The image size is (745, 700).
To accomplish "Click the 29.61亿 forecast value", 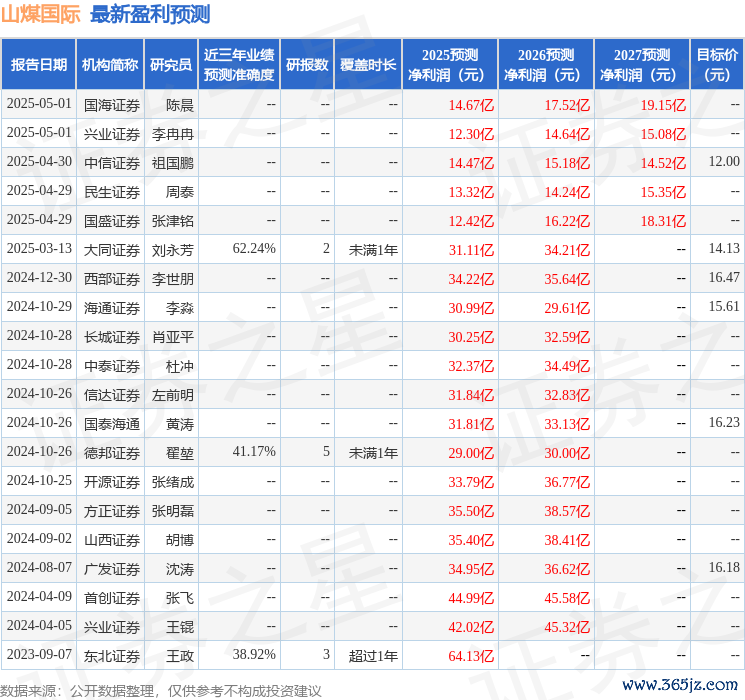I will tap(567, 308).
